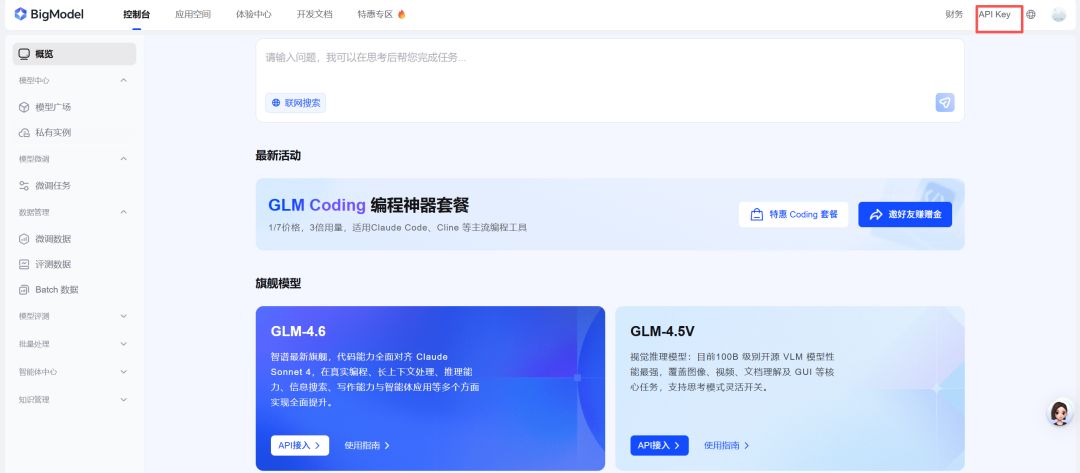Collapse the 模型微调 section
The width and height of the screenshot is (1080, 473).
tap(124, 159)
